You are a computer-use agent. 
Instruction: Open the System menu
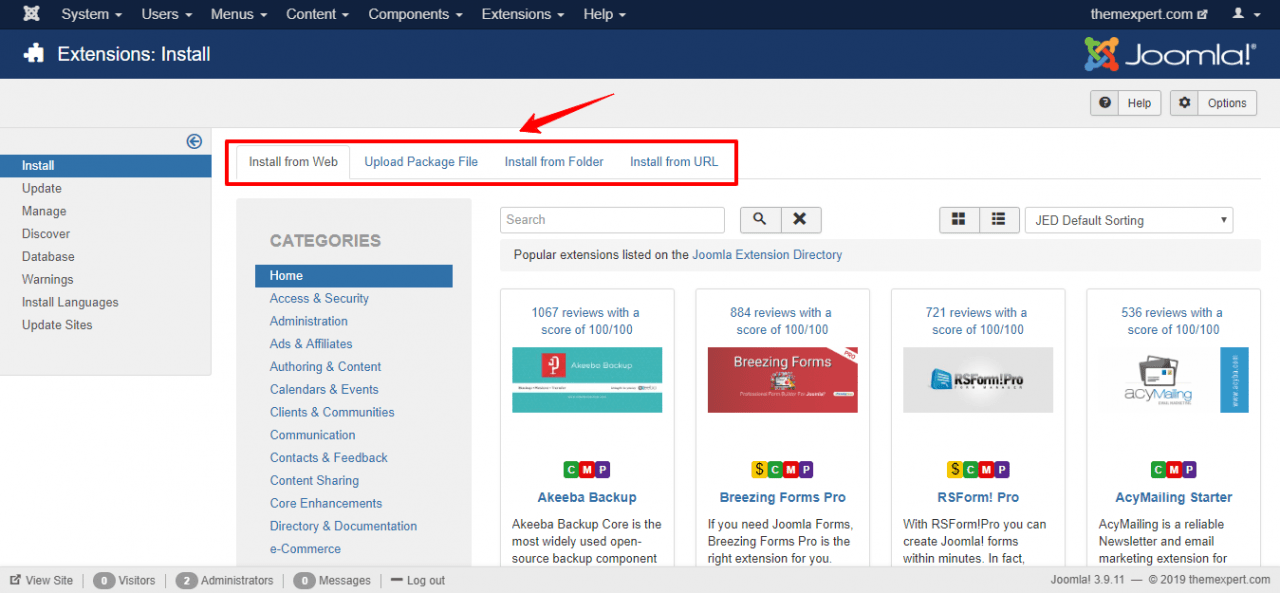pos(85,14)
